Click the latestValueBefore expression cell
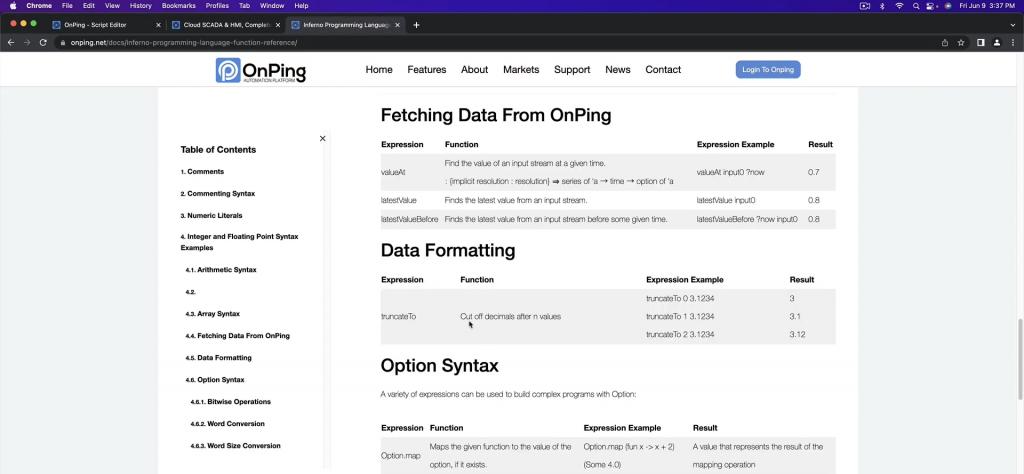The width and height of the screenshot is (1024, 474). [x=409, y=219]
